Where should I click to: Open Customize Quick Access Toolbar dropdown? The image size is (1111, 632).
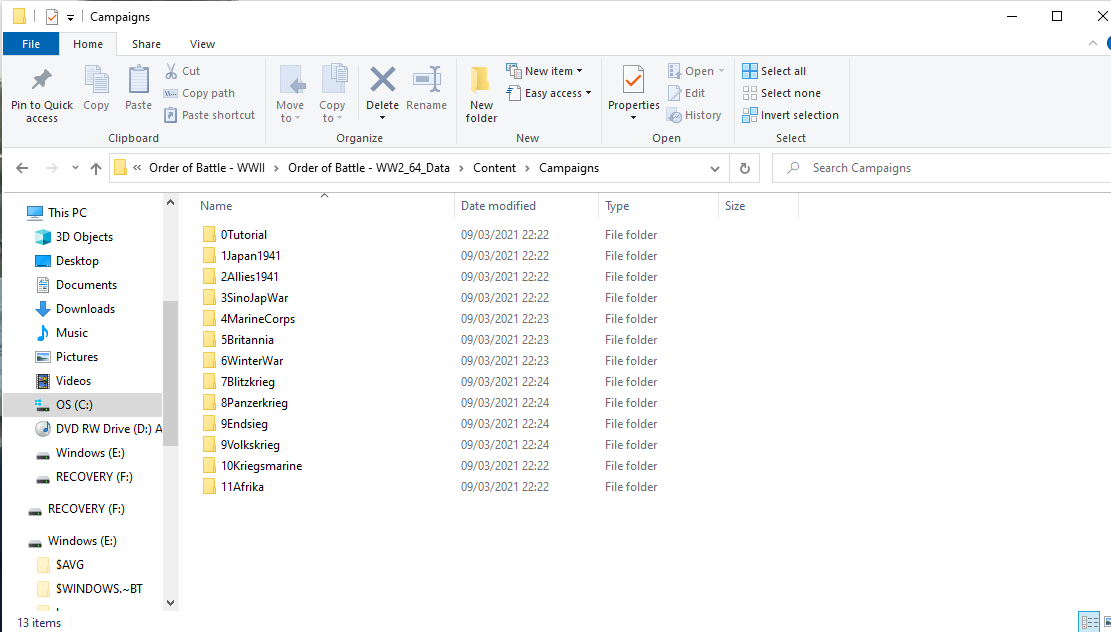pyautogui.click(x=70, y=18)
